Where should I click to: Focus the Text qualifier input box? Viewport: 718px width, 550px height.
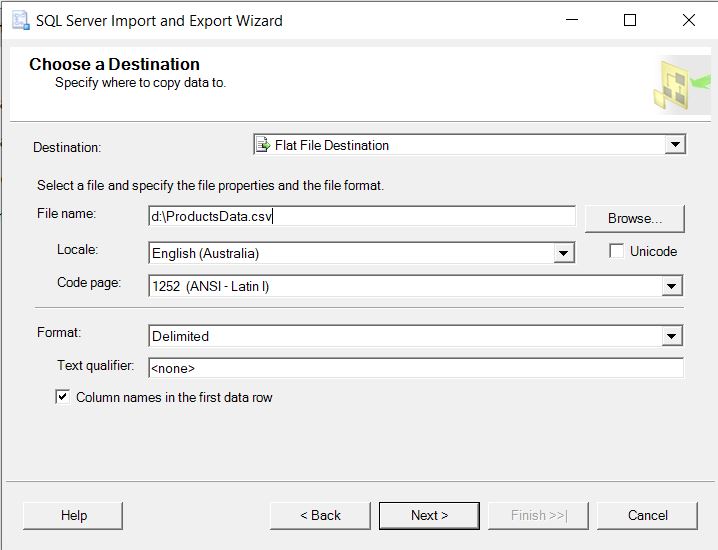coord(415,368)
